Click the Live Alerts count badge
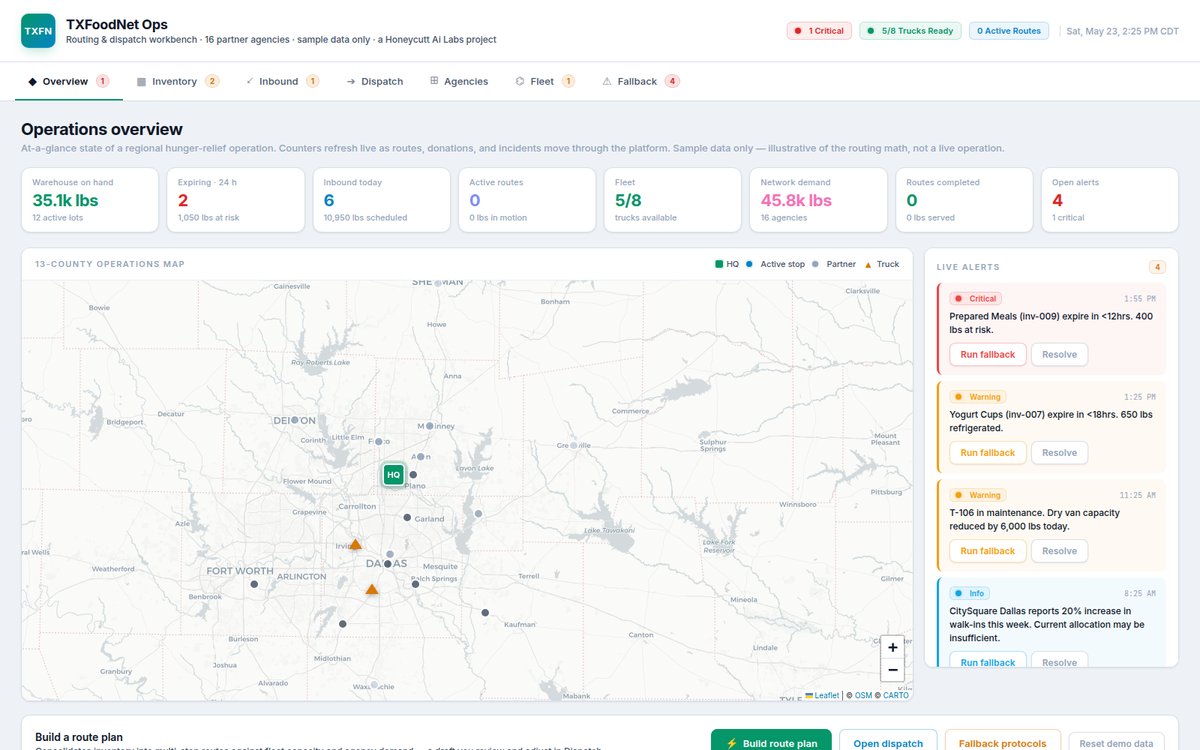 click(1157, 267)
